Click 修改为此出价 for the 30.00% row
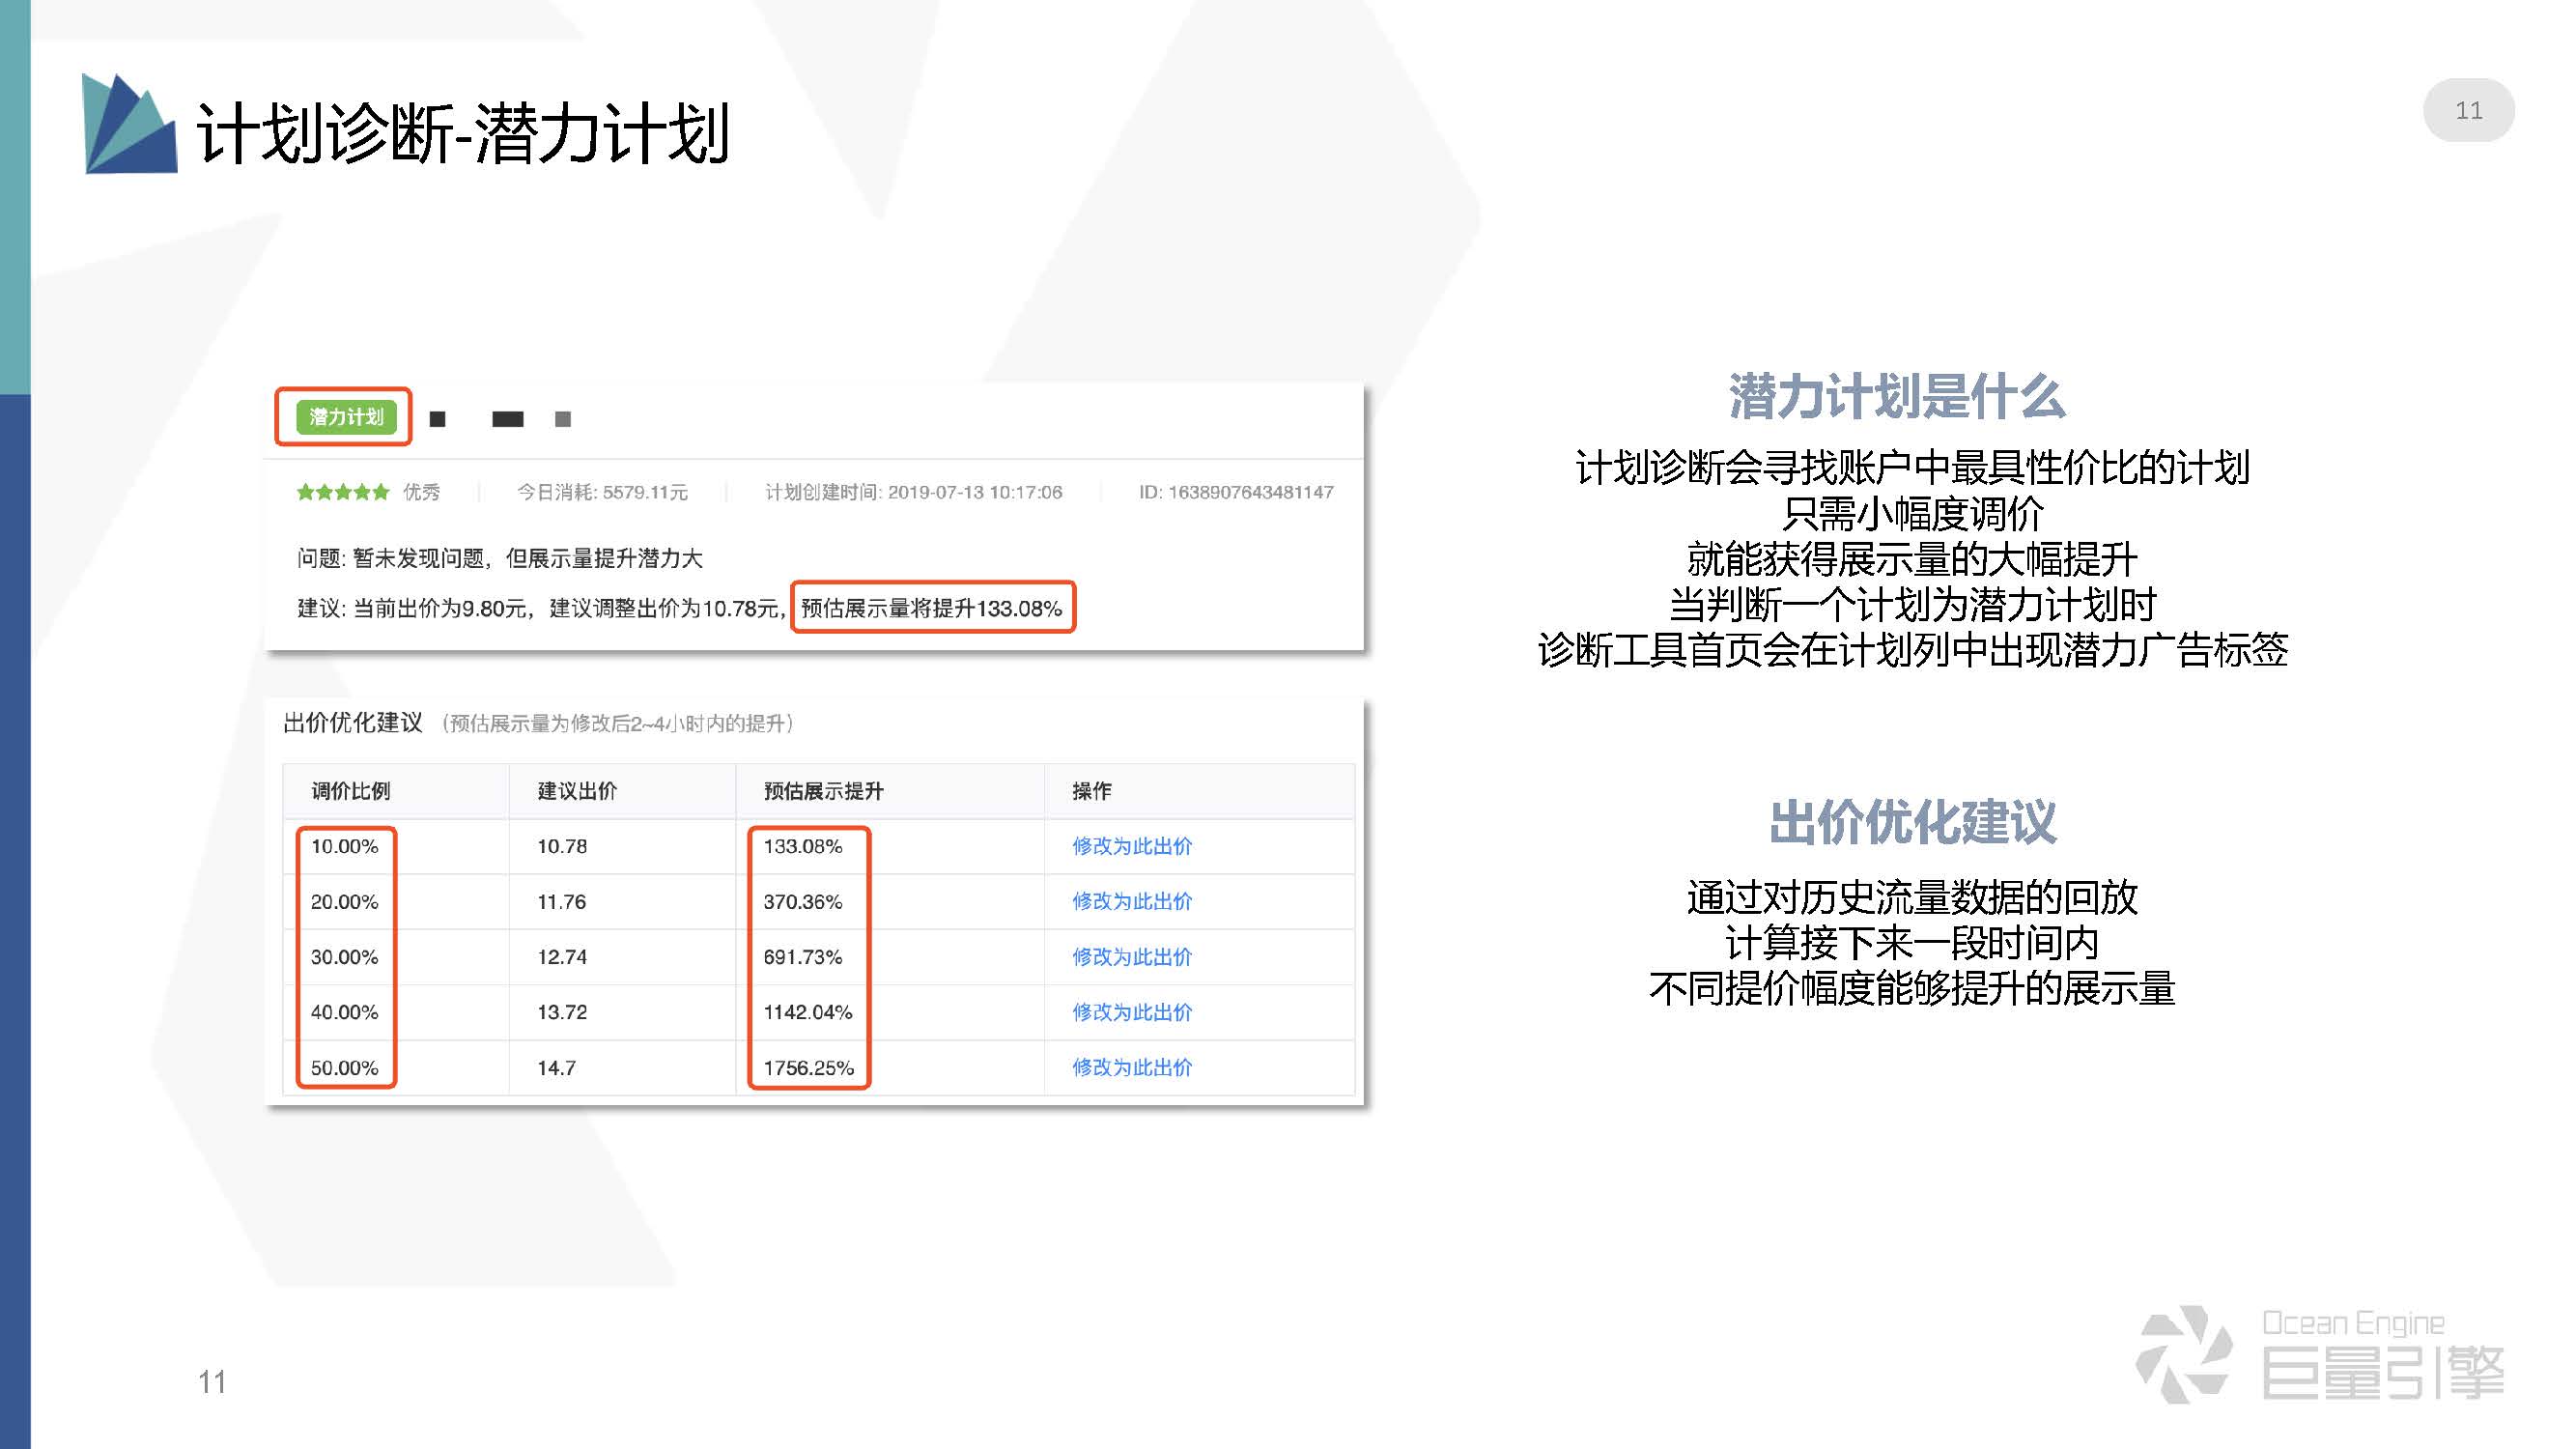 coord(1131,957)
